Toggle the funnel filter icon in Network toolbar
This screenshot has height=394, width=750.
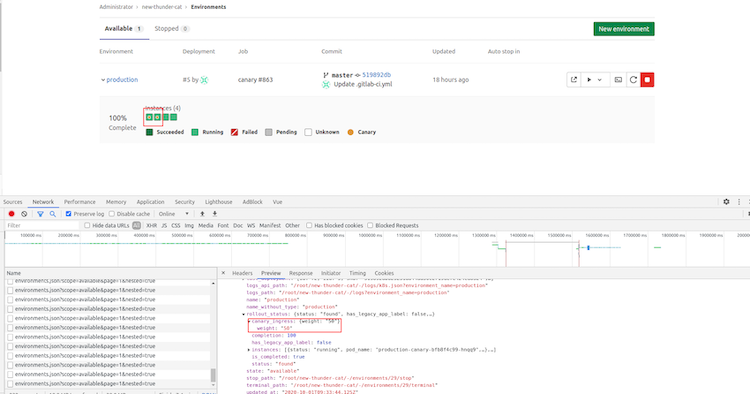coord(40,214)
